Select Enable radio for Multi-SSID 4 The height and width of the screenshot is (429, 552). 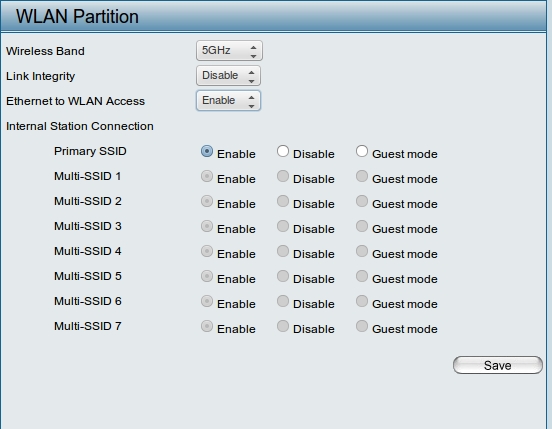(207, 251)
